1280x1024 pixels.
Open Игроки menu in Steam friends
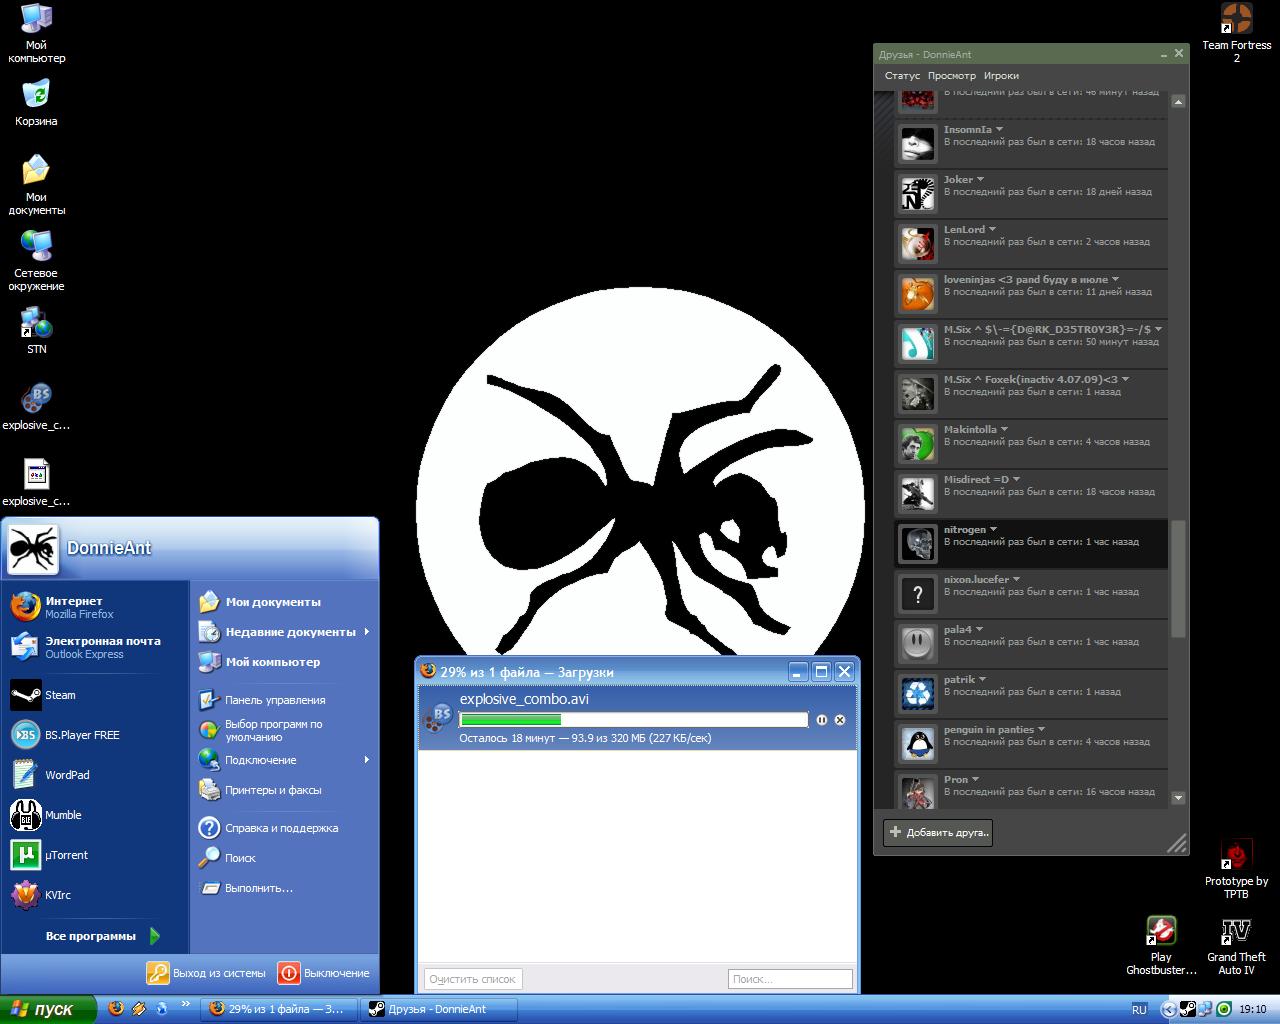click(x=1001, y=76)
